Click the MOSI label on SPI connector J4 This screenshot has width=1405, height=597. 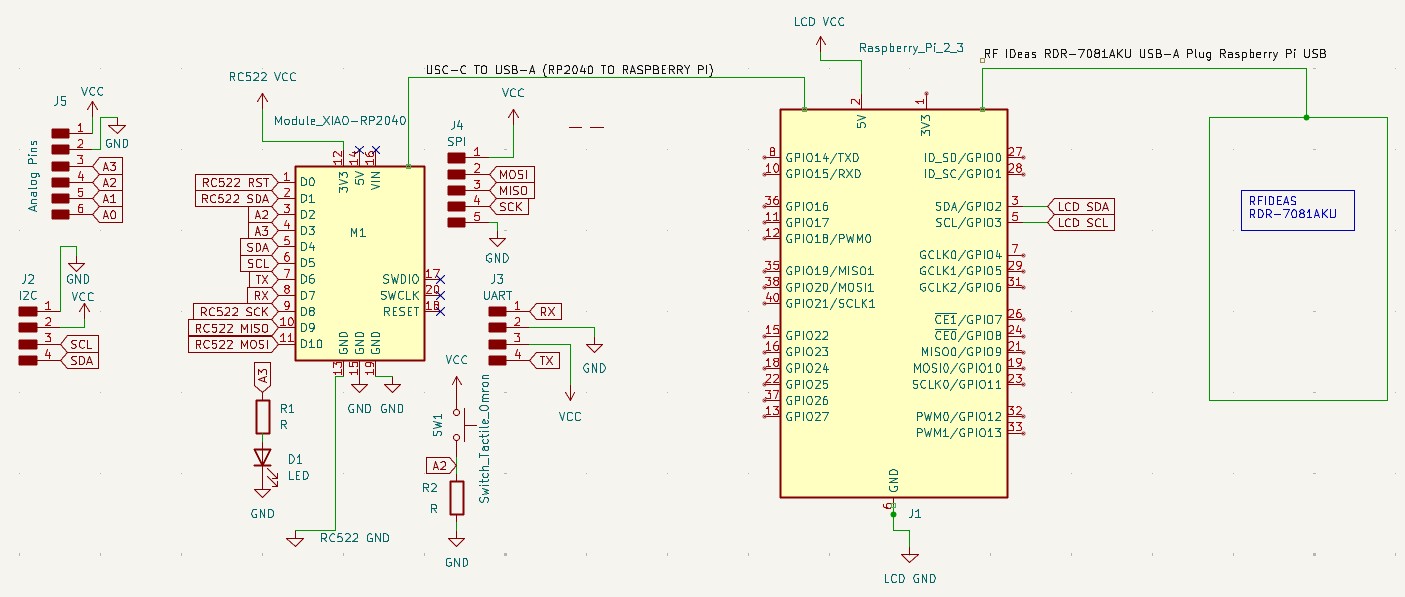(511, 174)
